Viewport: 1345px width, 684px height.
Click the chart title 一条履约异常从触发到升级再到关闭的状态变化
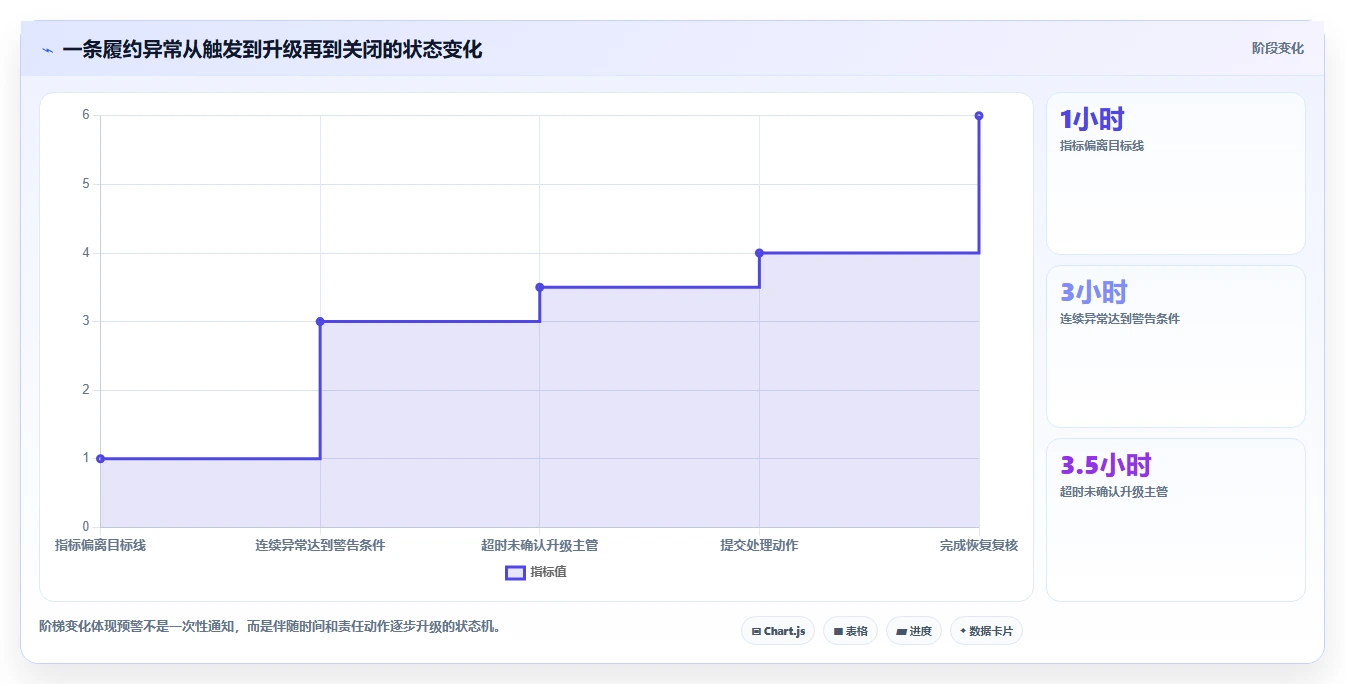coord(272,49)
